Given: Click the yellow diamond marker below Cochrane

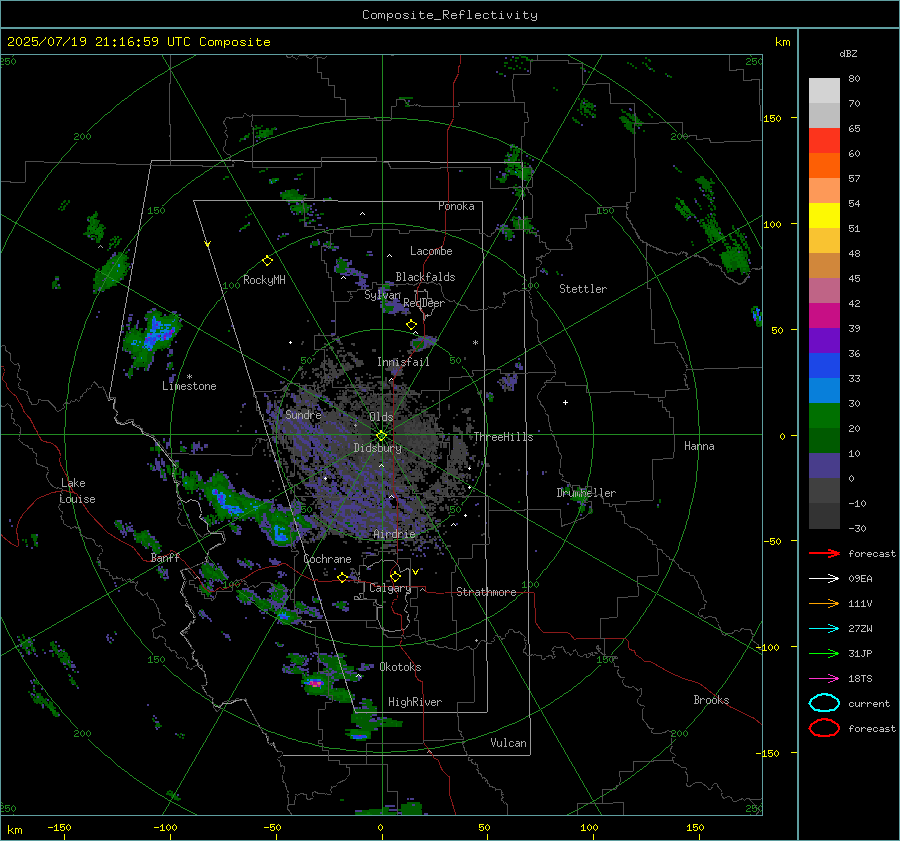Looking at the screenshot, I should [x=342, y=577].
